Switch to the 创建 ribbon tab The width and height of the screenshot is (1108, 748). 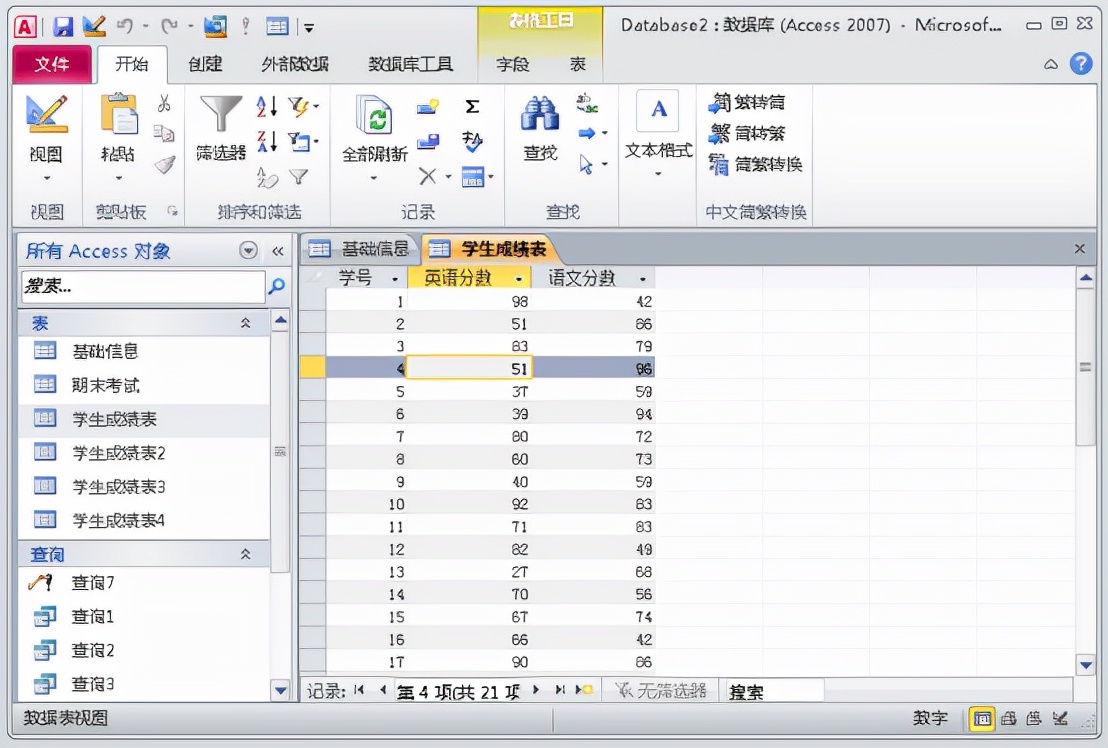pyautogui.click(x=203, y=63)
